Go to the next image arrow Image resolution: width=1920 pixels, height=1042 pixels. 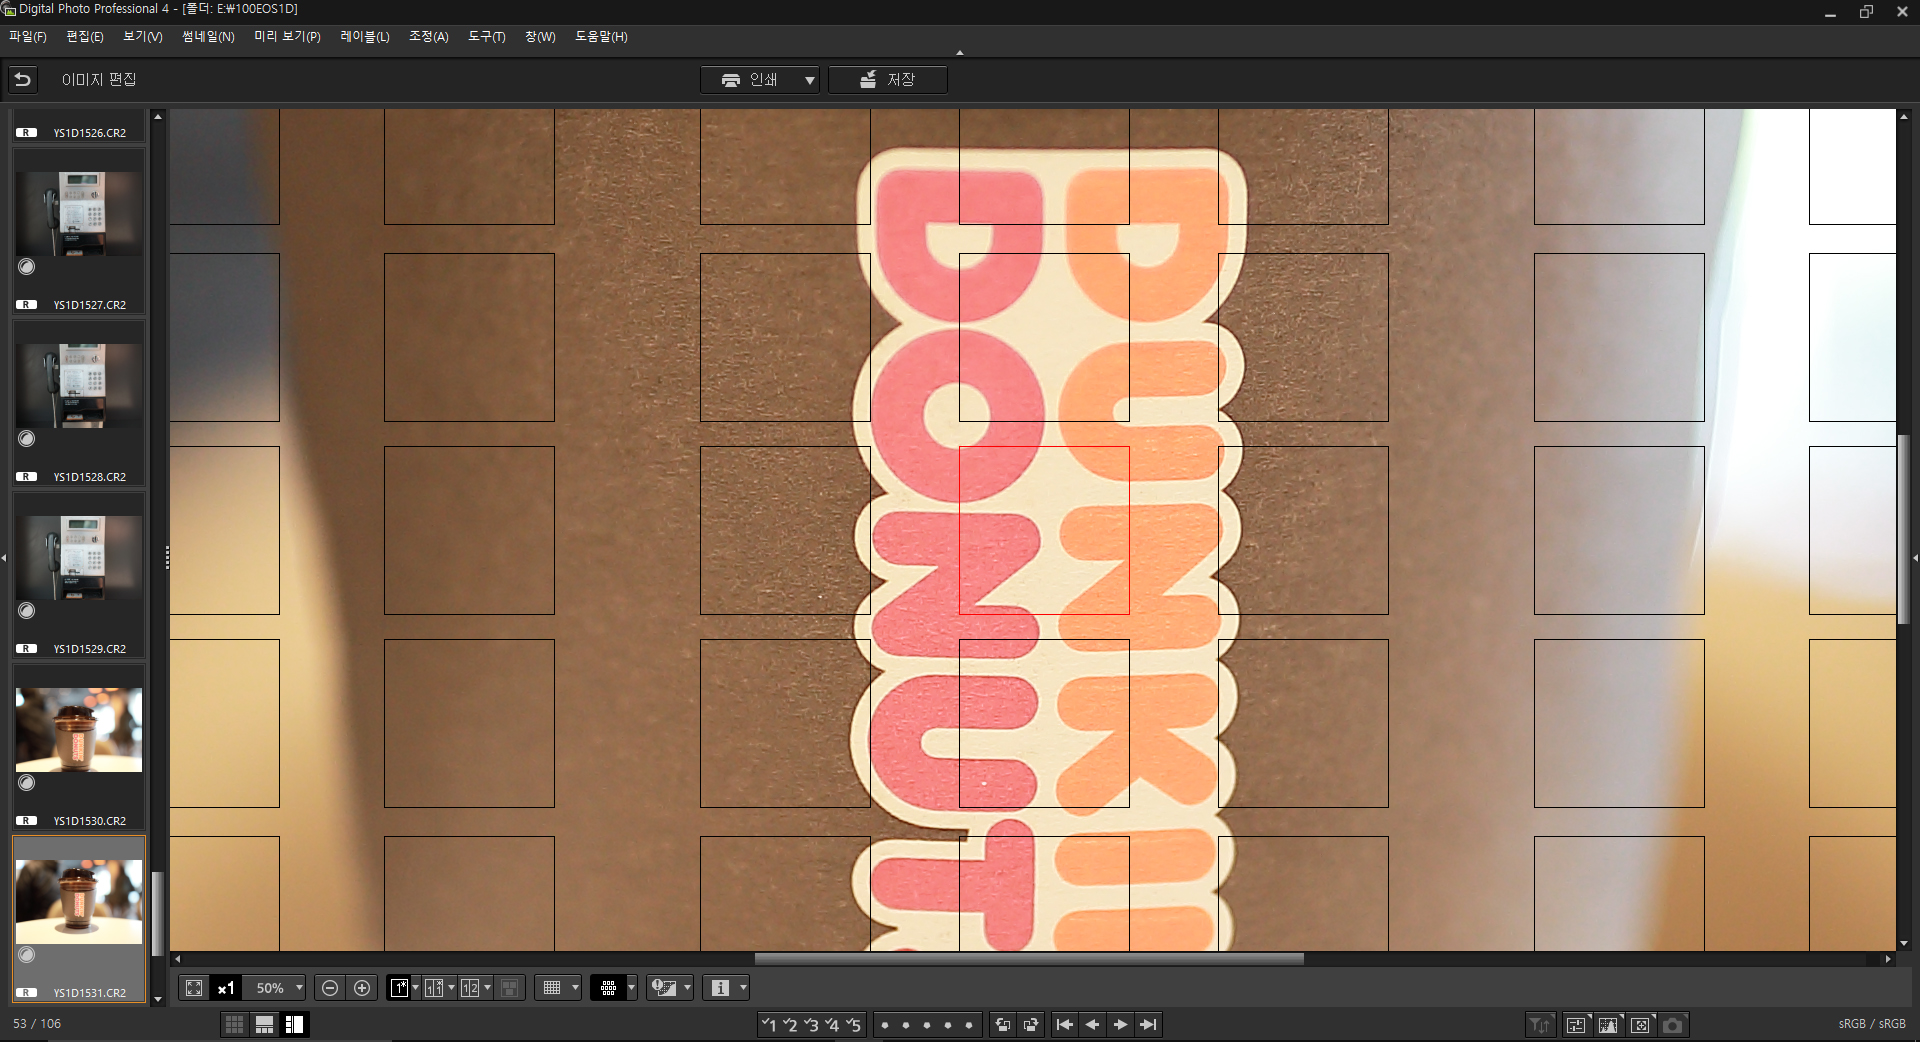1120,1024
